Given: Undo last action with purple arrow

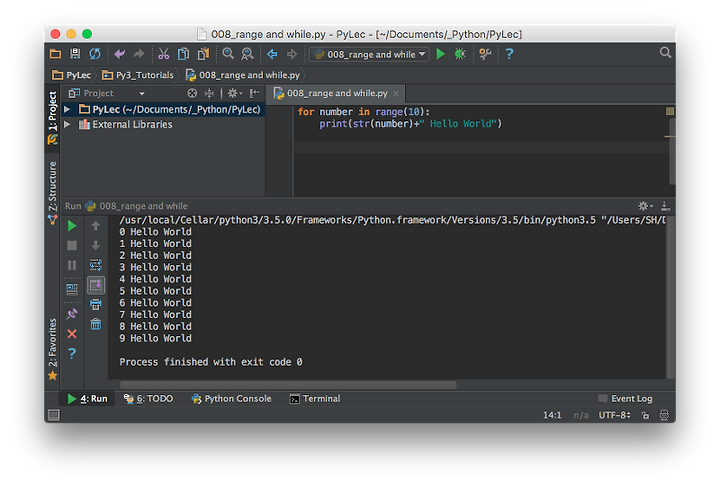Looking at the screenshot, I should tap(119, 54).
